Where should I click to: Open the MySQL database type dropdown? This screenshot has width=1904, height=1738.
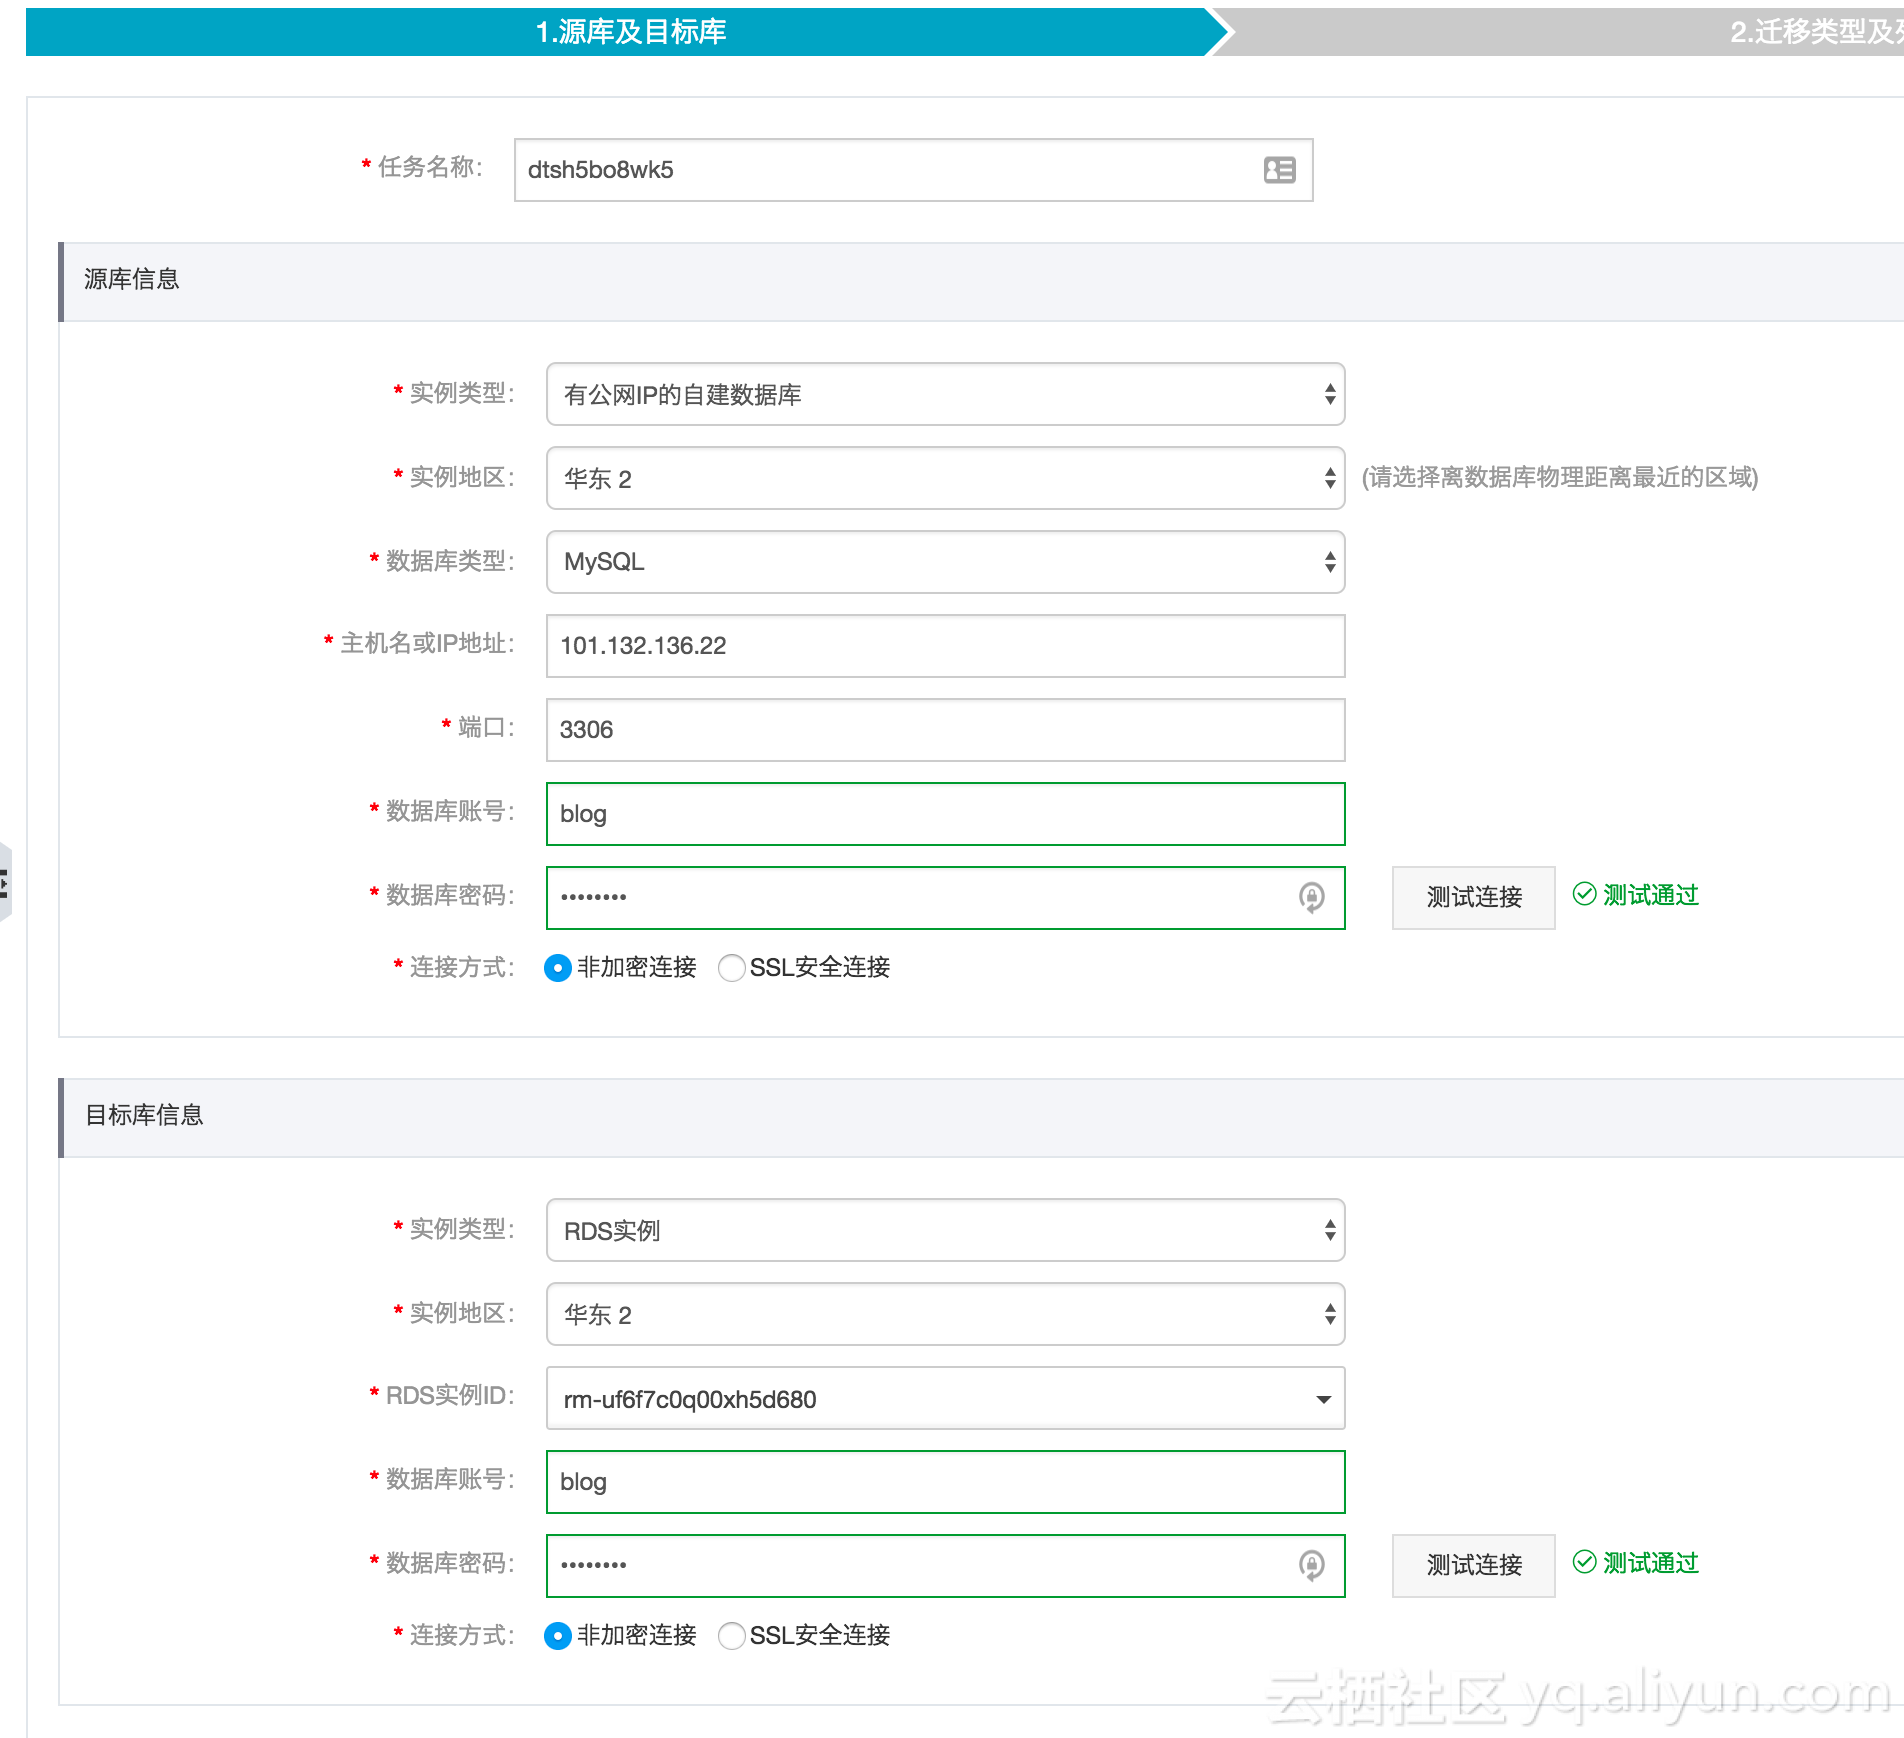tap(945, 562)
